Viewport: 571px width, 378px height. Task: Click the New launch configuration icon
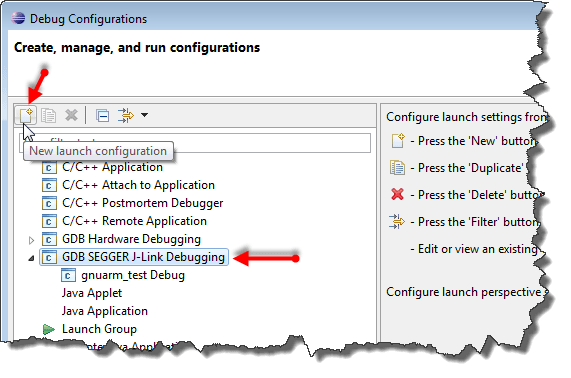26,115
